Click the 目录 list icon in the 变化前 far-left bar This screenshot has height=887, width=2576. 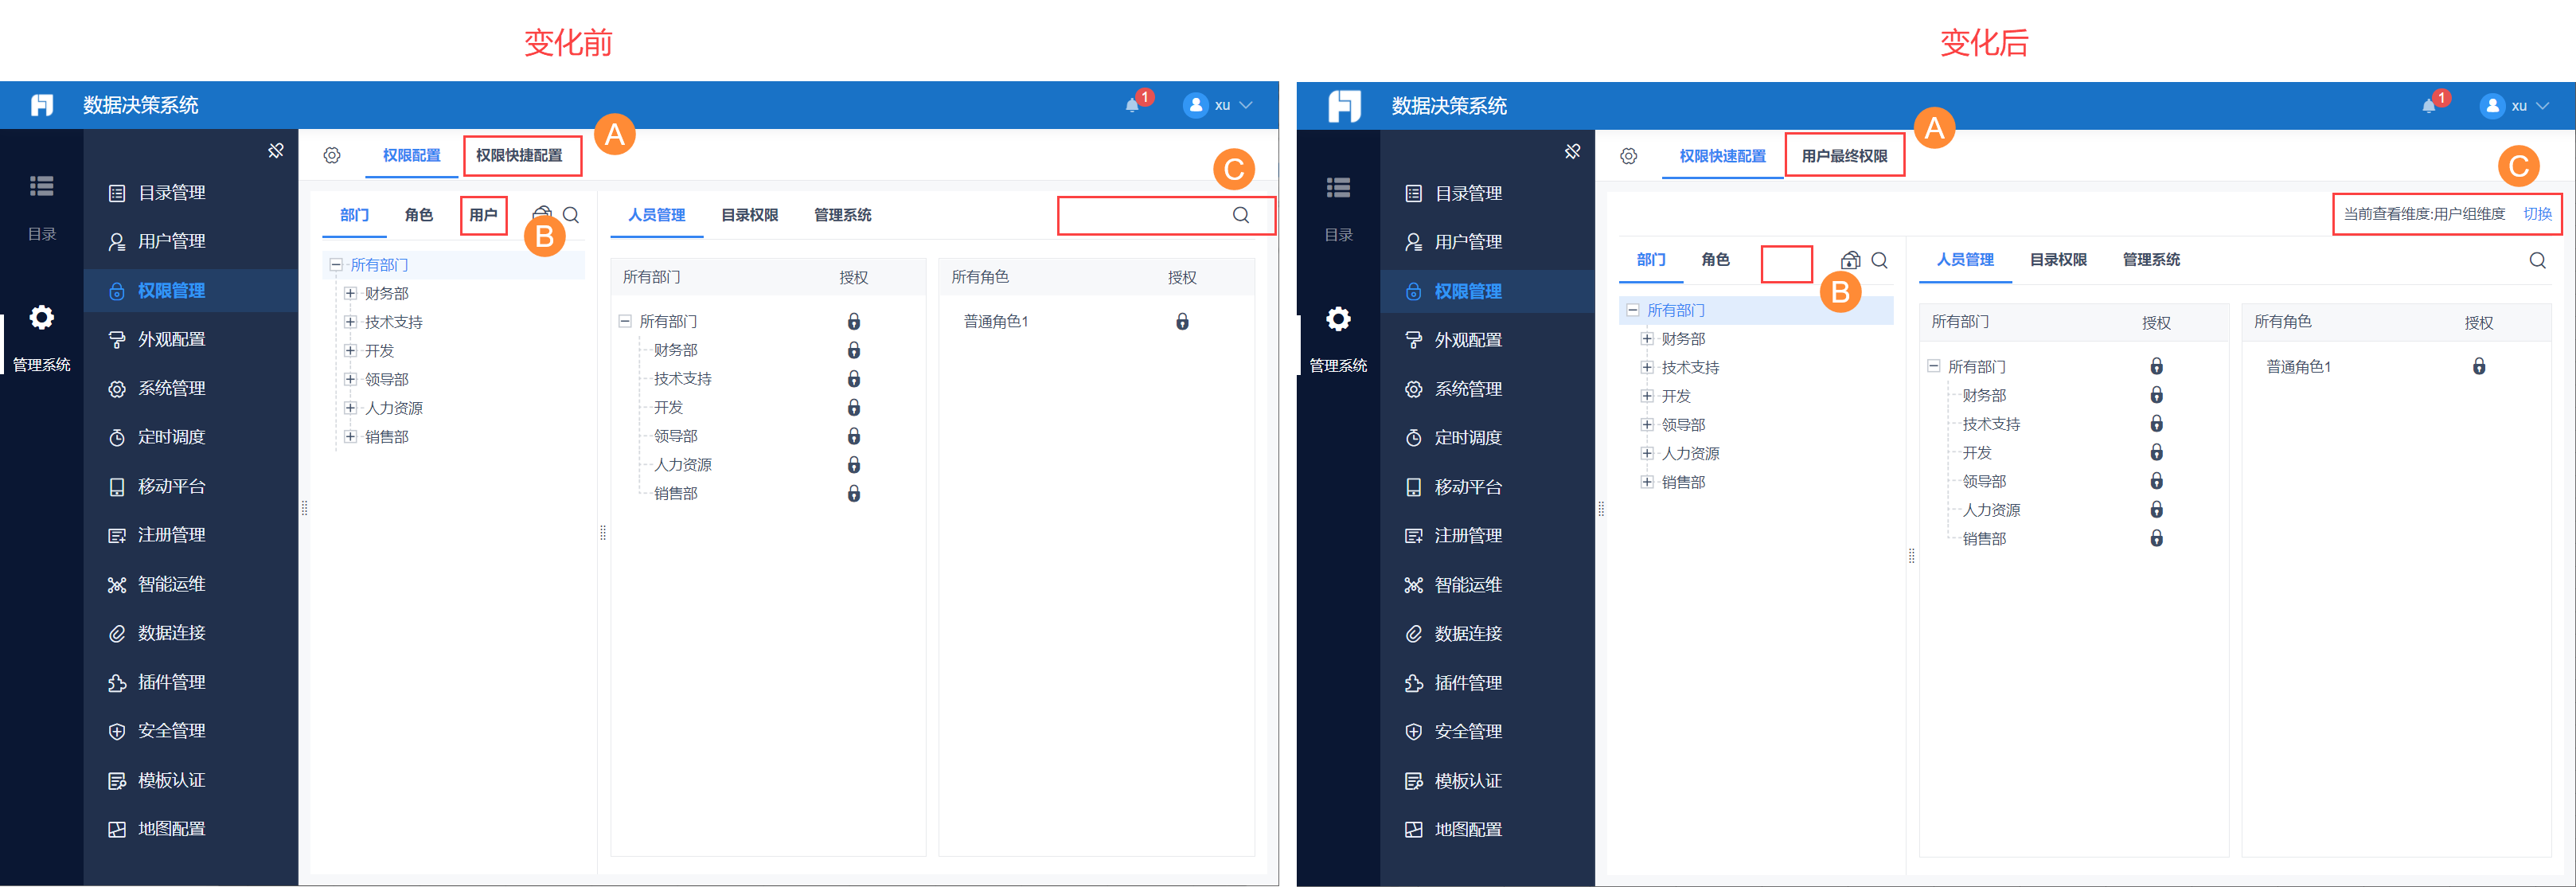[x=41, y=186]
